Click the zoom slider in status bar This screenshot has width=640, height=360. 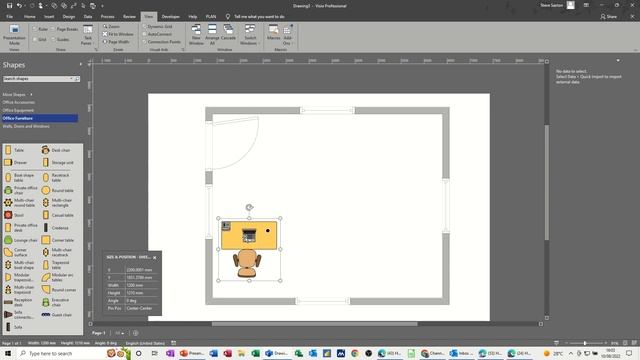pos(585,343)
